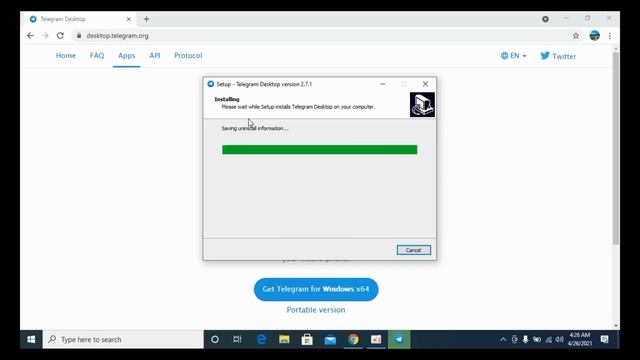View site security lock information

[79, 36]
